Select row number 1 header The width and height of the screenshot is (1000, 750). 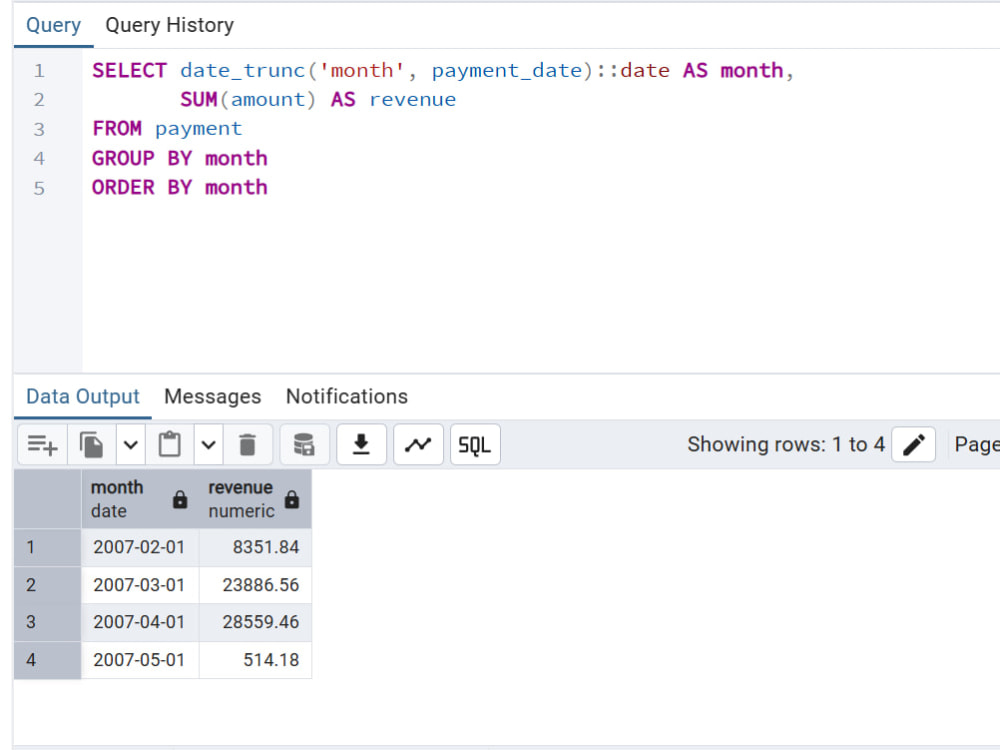click(48, 547)
